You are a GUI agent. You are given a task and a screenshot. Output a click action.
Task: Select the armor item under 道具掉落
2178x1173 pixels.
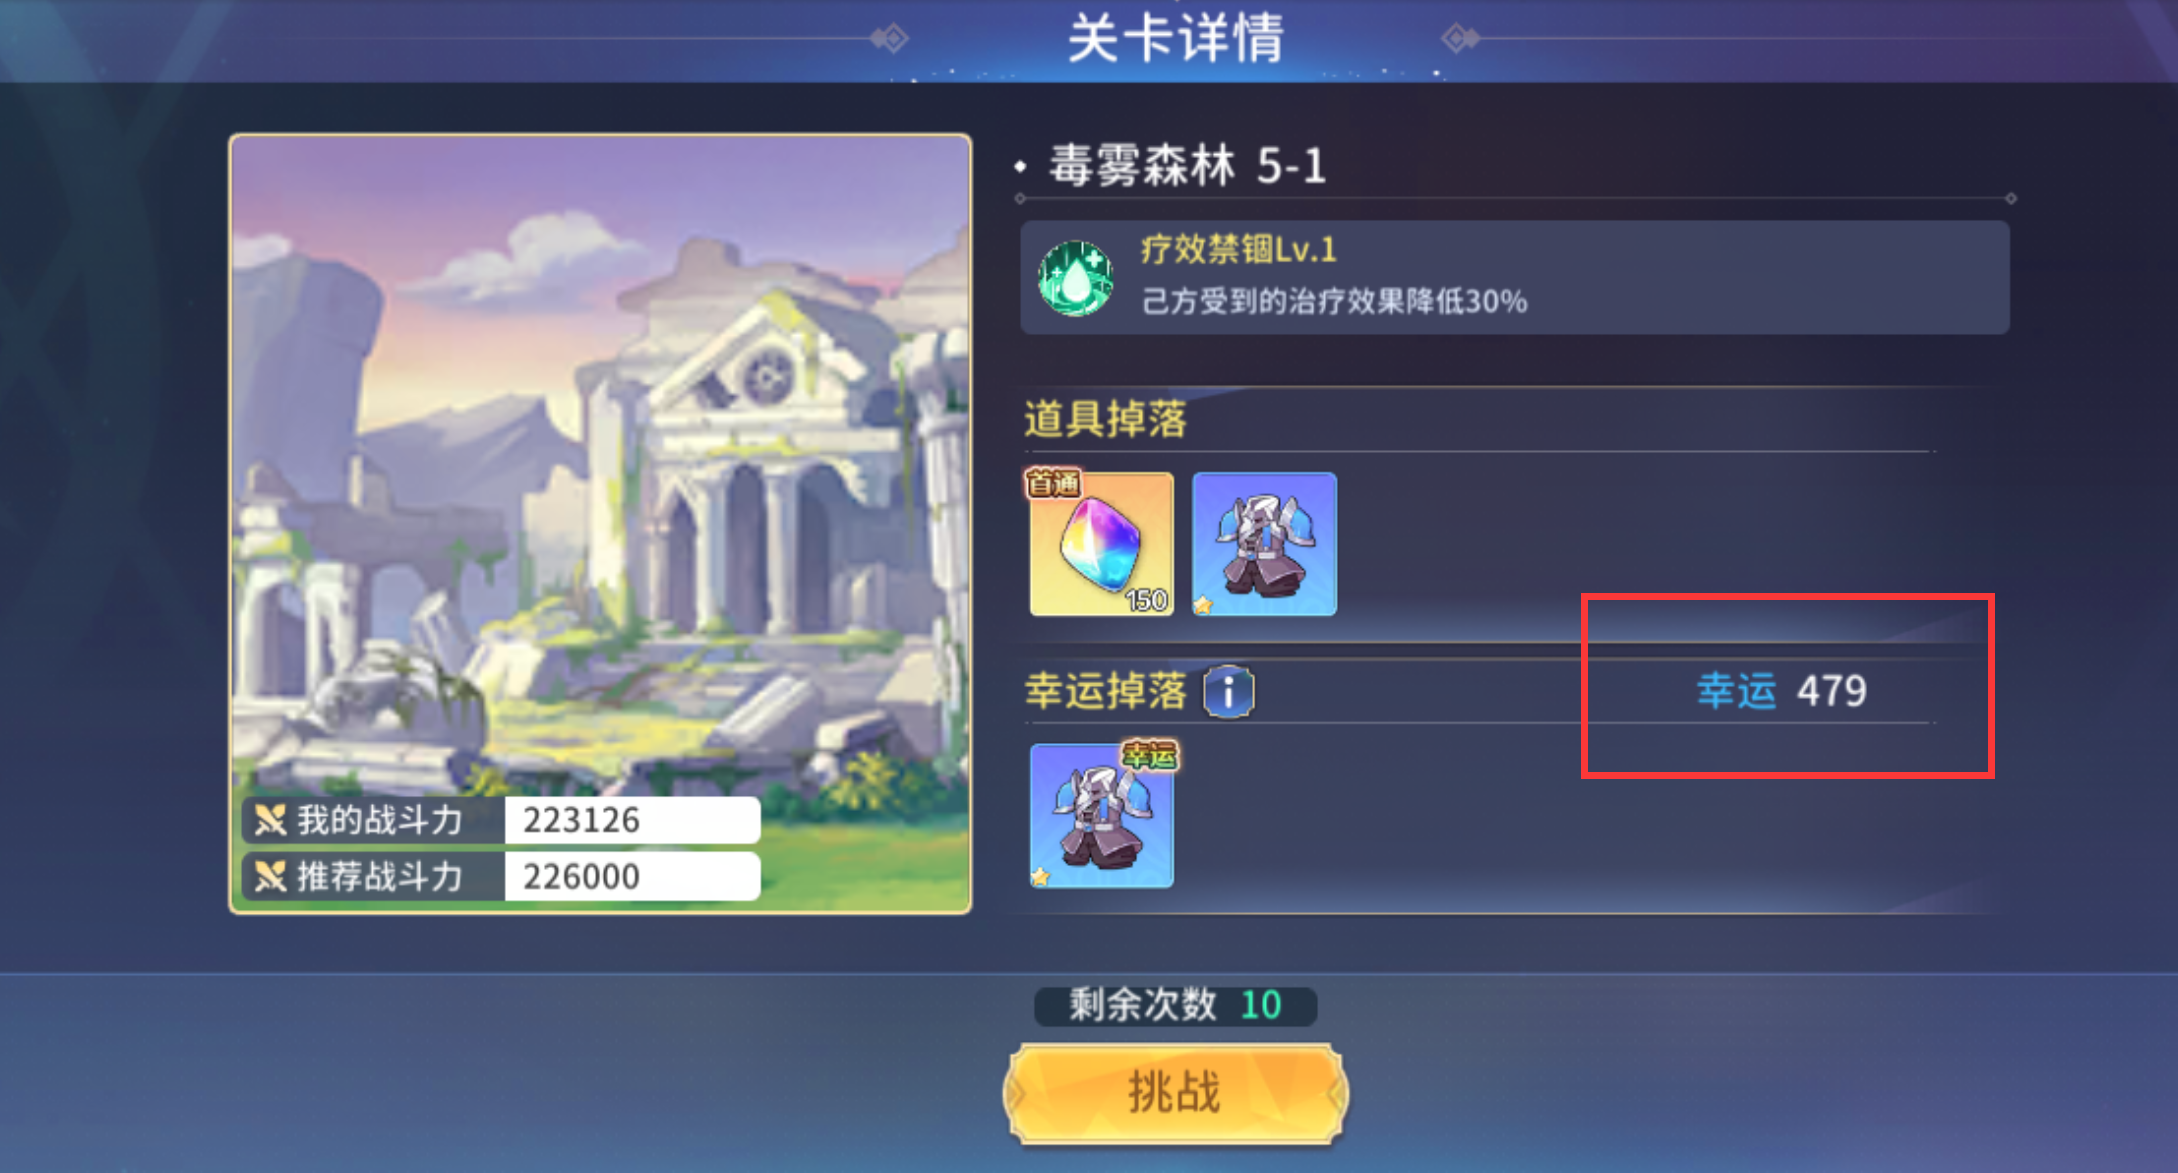pyautogui.click(x=1264, y=544)
